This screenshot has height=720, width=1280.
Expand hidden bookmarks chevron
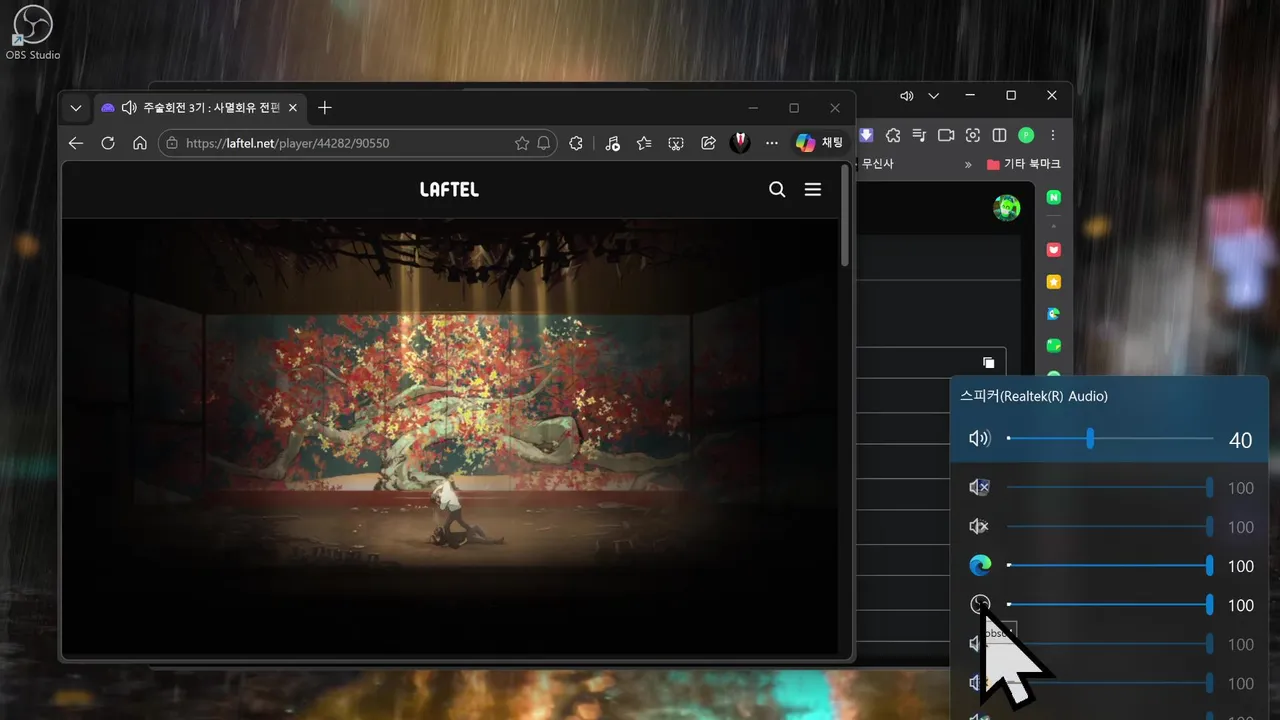968,164
